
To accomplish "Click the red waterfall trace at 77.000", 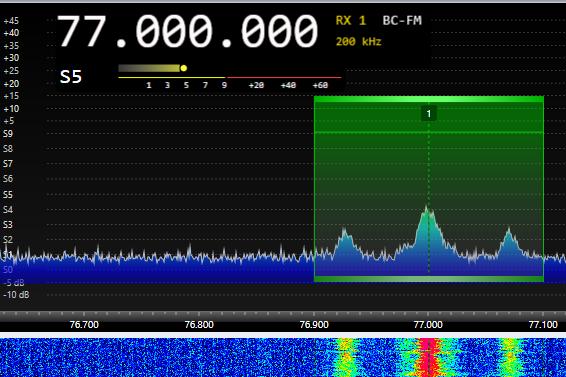I will click(429, 358).
